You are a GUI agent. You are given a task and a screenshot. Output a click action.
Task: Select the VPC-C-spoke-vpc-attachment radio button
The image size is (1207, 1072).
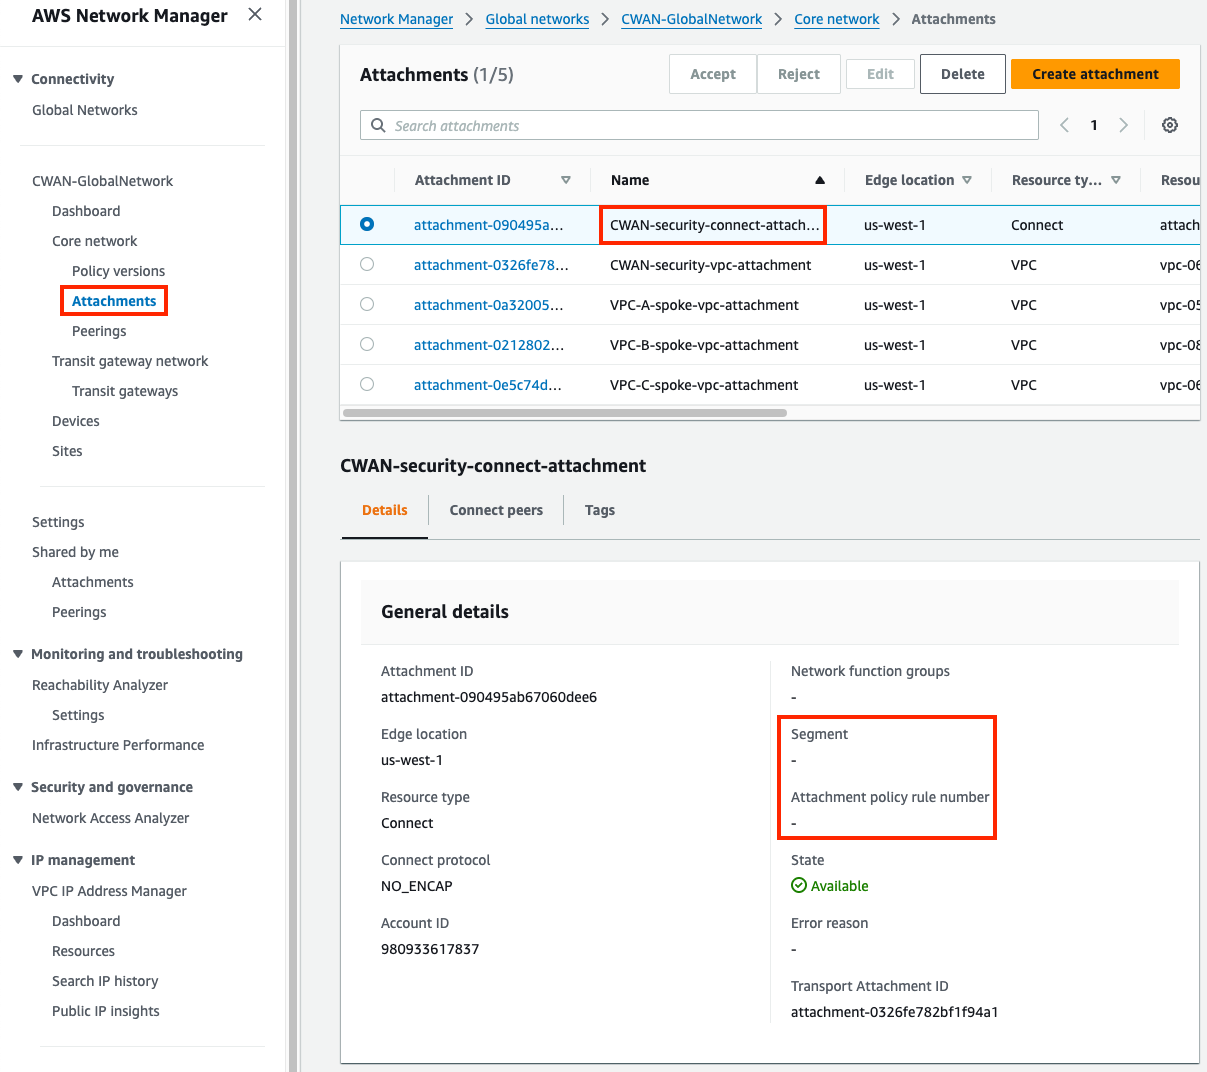[367, 384]
